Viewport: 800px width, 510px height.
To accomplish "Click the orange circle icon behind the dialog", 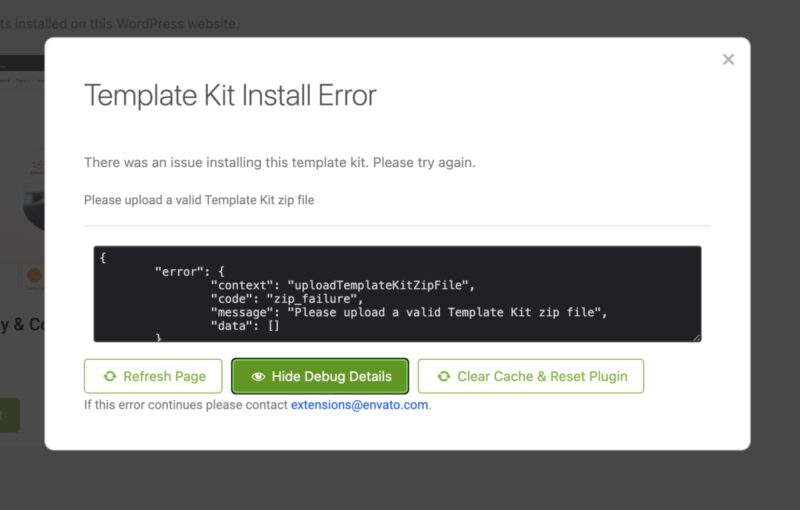I will pyautogui.click(x=34, y=275).
